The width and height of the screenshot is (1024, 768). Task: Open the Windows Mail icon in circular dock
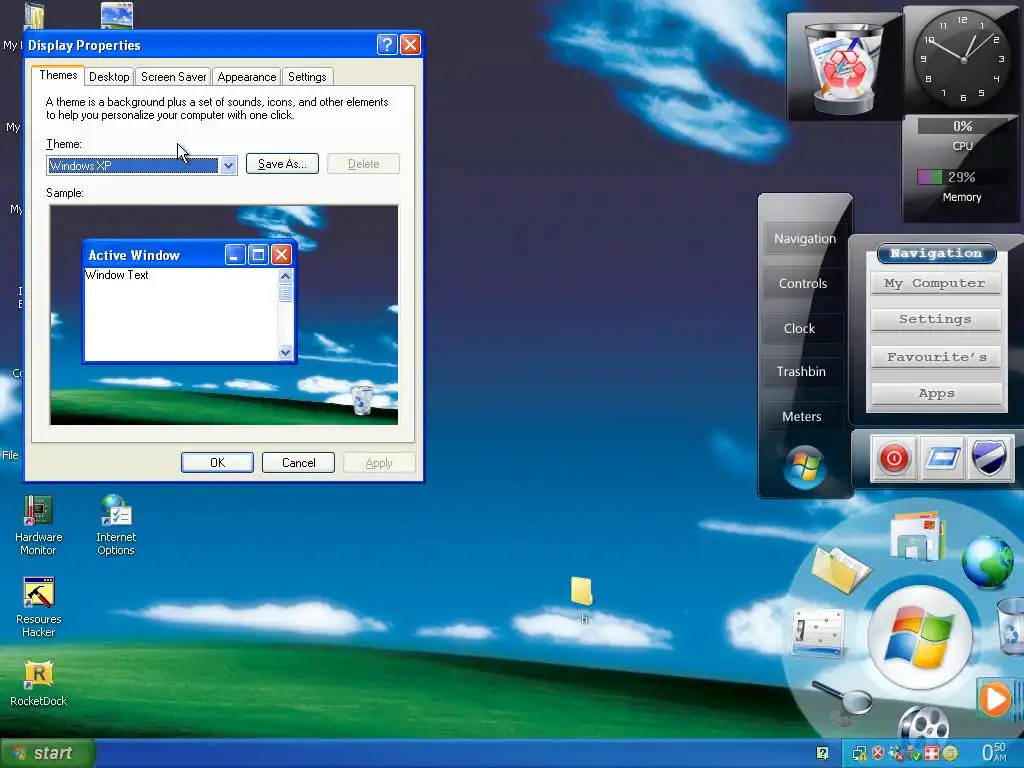coord(918,537)
